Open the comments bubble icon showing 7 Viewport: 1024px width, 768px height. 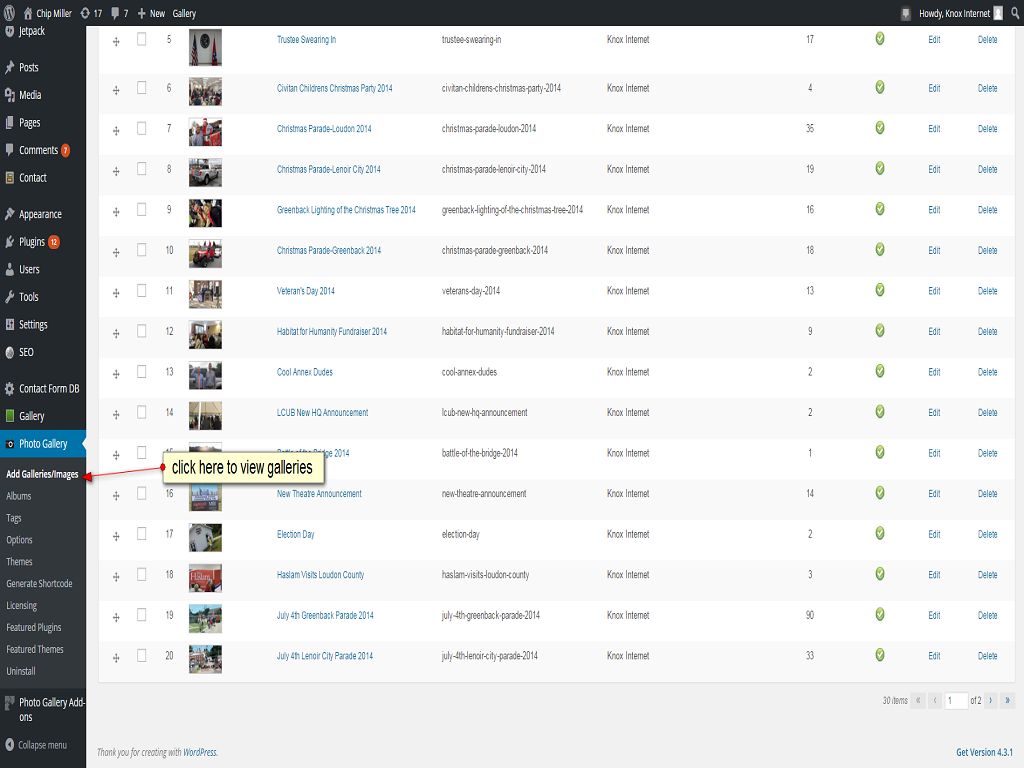coord(115,13)
